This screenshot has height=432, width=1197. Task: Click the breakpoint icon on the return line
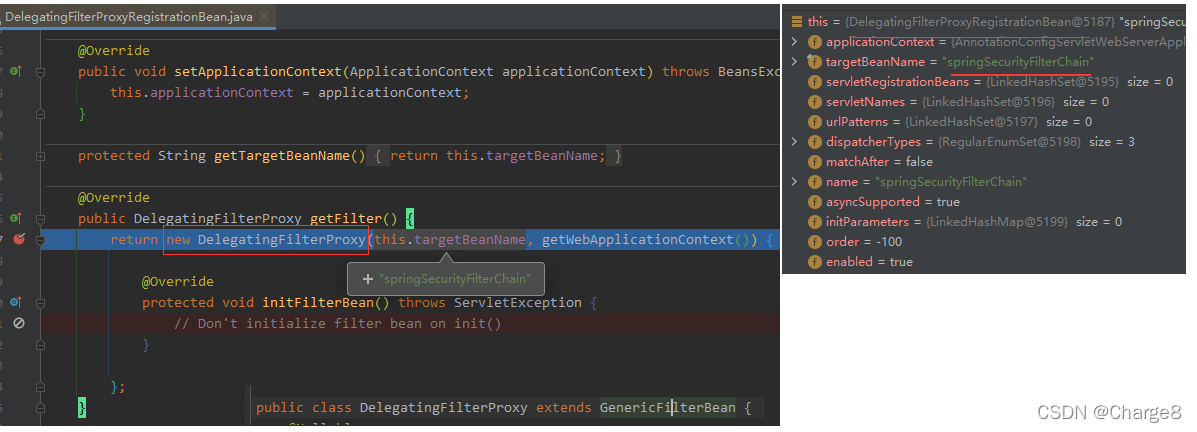tap(18, 240)
